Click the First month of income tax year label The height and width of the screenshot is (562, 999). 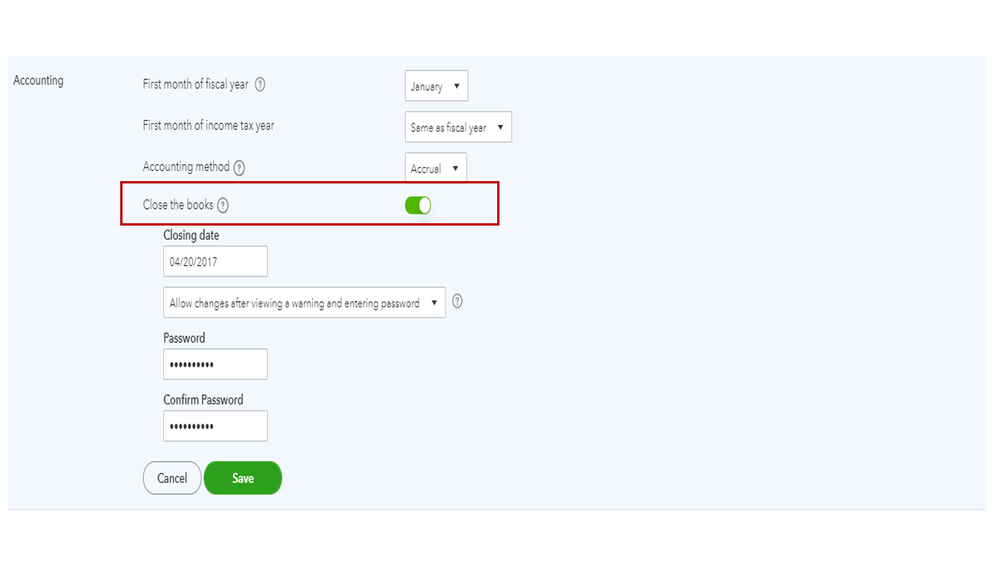208,125
